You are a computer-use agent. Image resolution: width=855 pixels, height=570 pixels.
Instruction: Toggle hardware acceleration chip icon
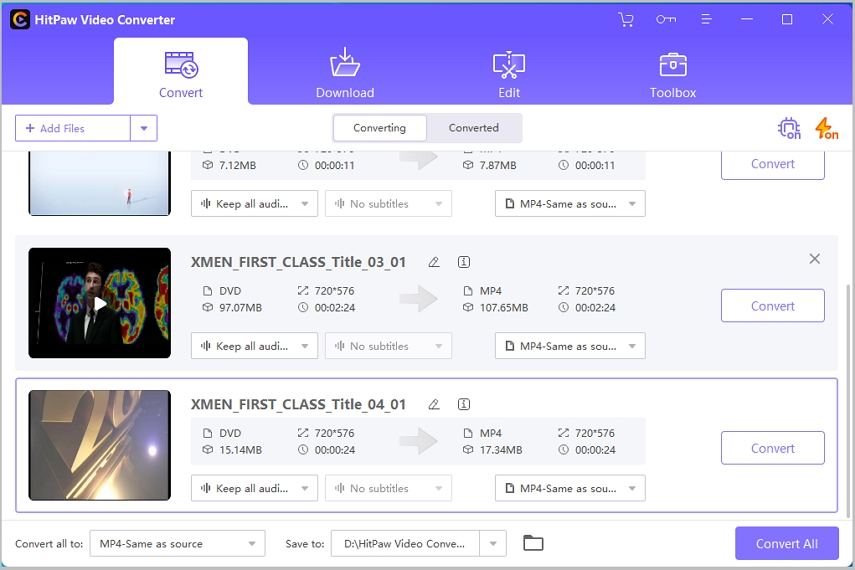point(789,129)
